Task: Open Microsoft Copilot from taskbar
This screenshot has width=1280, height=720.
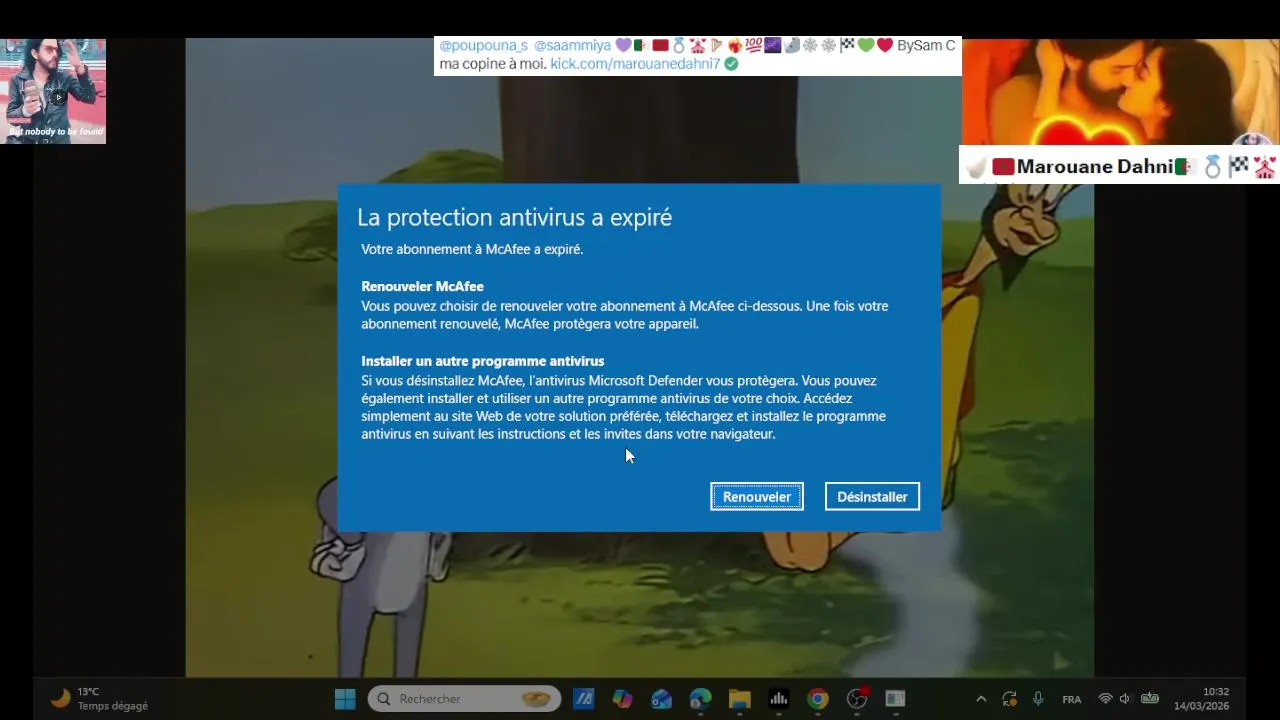Action: (x=623, y=699)
